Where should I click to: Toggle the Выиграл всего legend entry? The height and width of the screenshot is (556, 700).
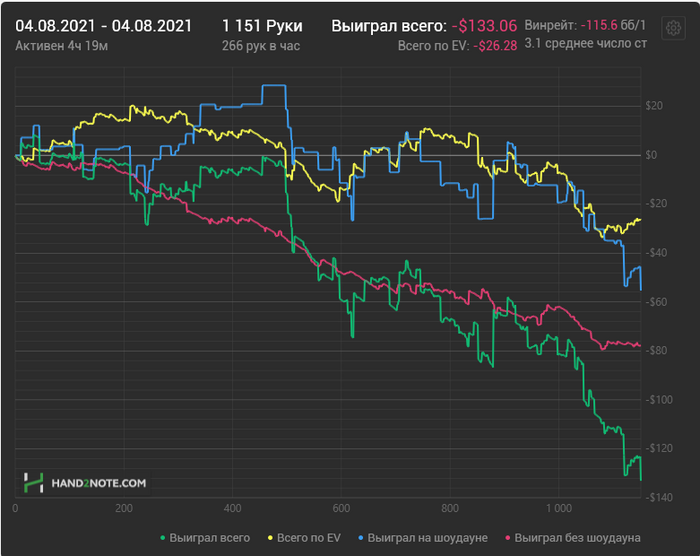tap(205, 538)
